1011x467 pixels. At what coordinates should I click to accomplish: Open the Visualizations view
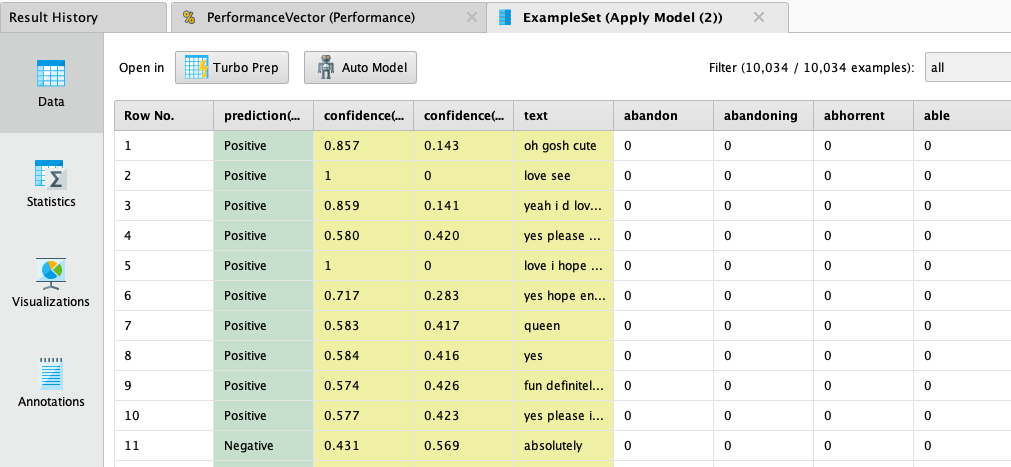pyautogui.click(x=51, y=284)
